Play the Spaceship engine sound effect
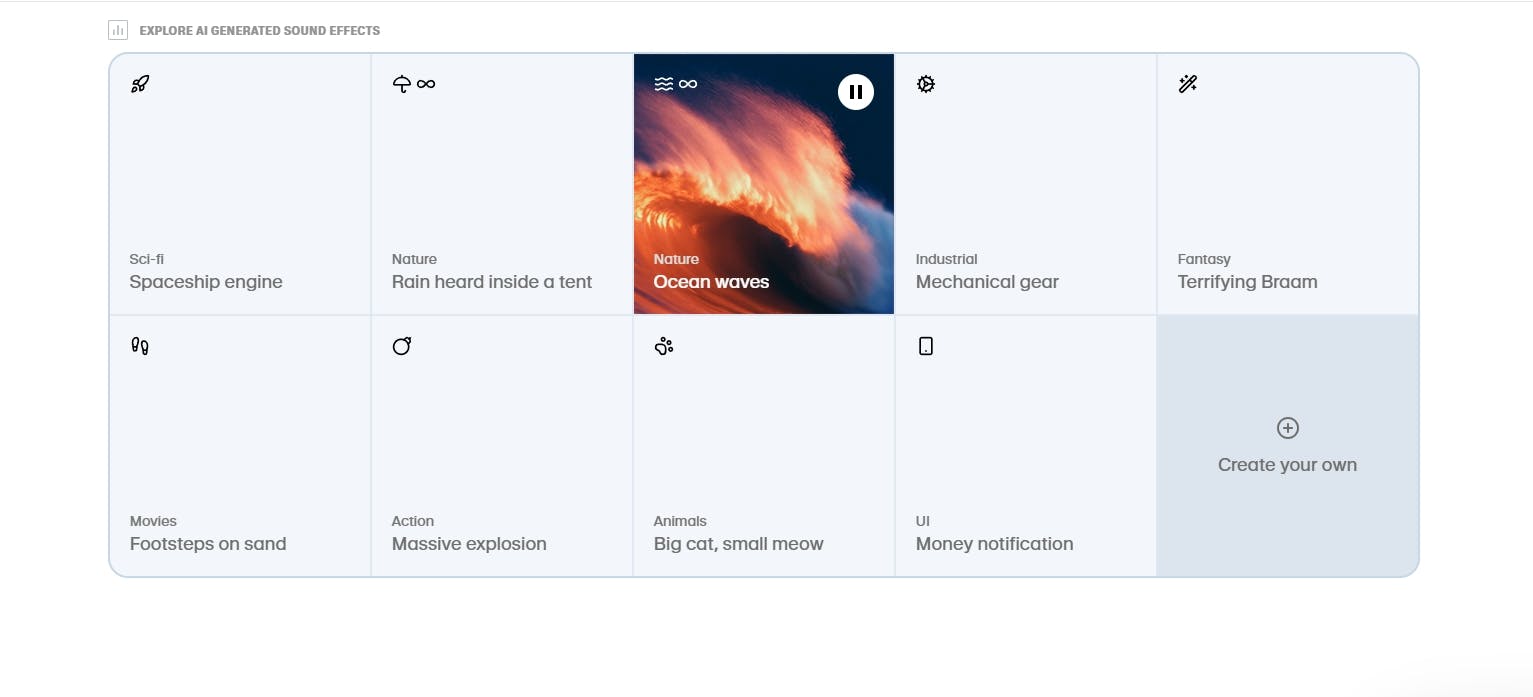1533x697 pixels. [x=206, y=282]
